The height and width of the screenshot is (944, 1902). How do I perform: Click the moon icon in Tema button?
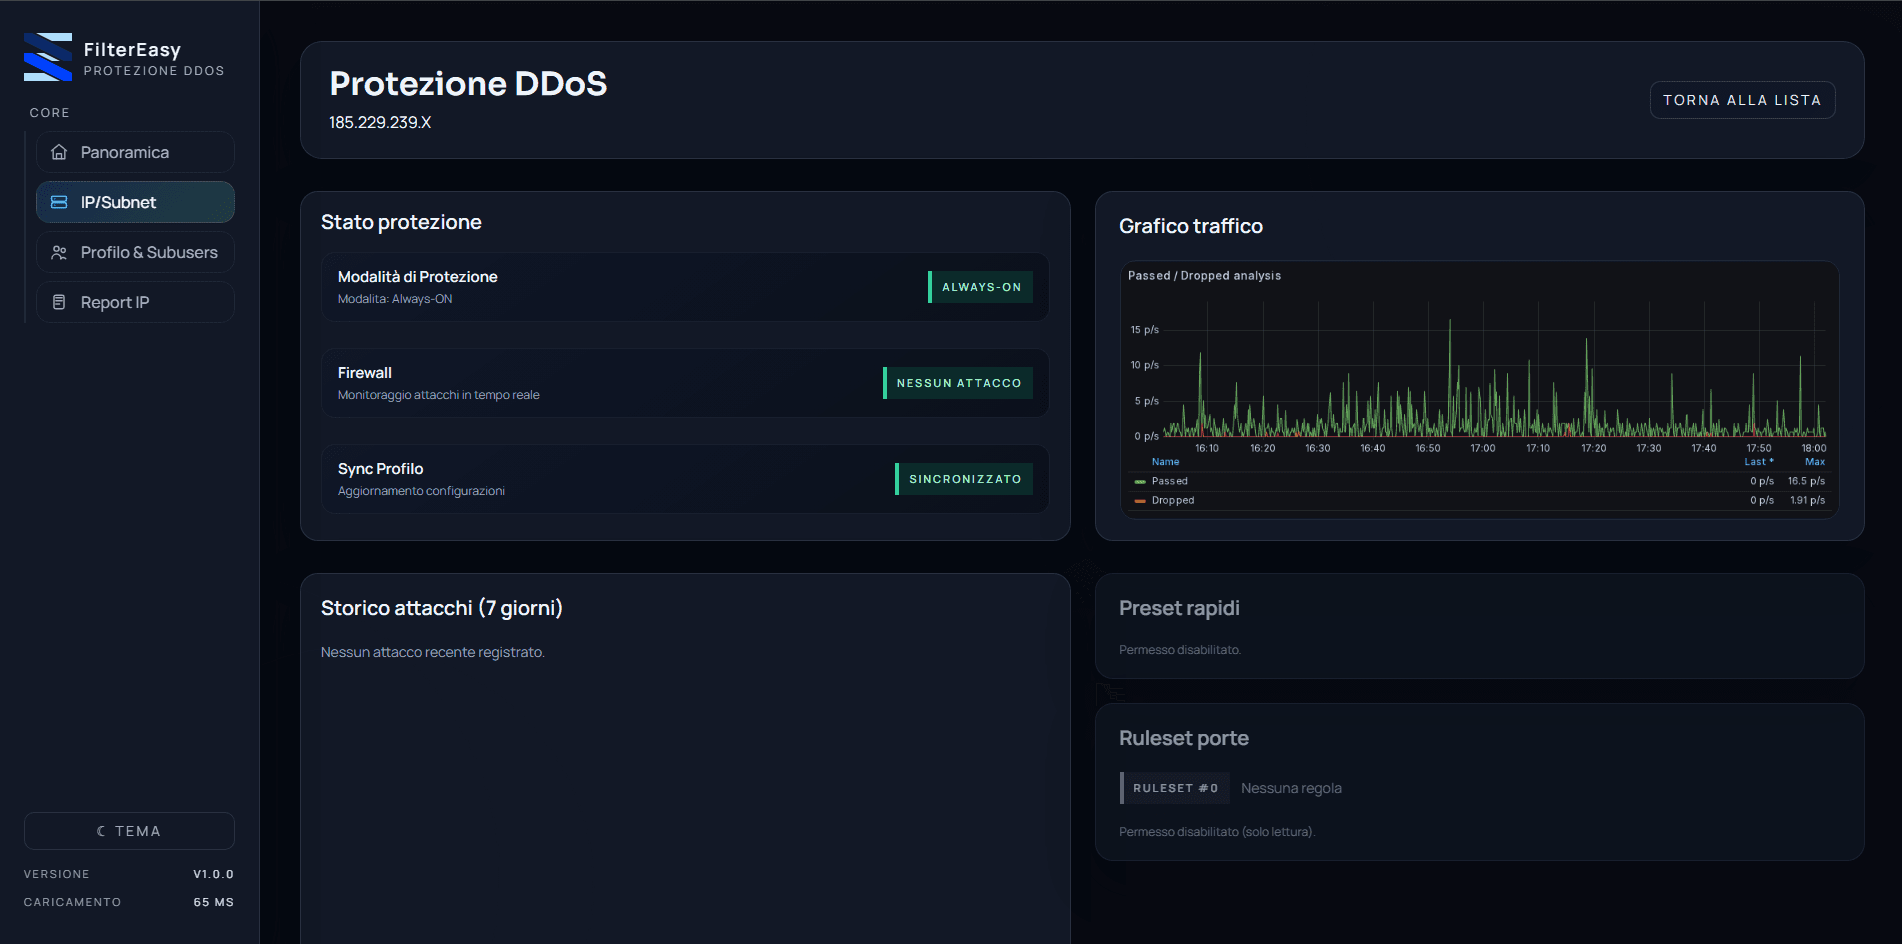pos(101,831)
